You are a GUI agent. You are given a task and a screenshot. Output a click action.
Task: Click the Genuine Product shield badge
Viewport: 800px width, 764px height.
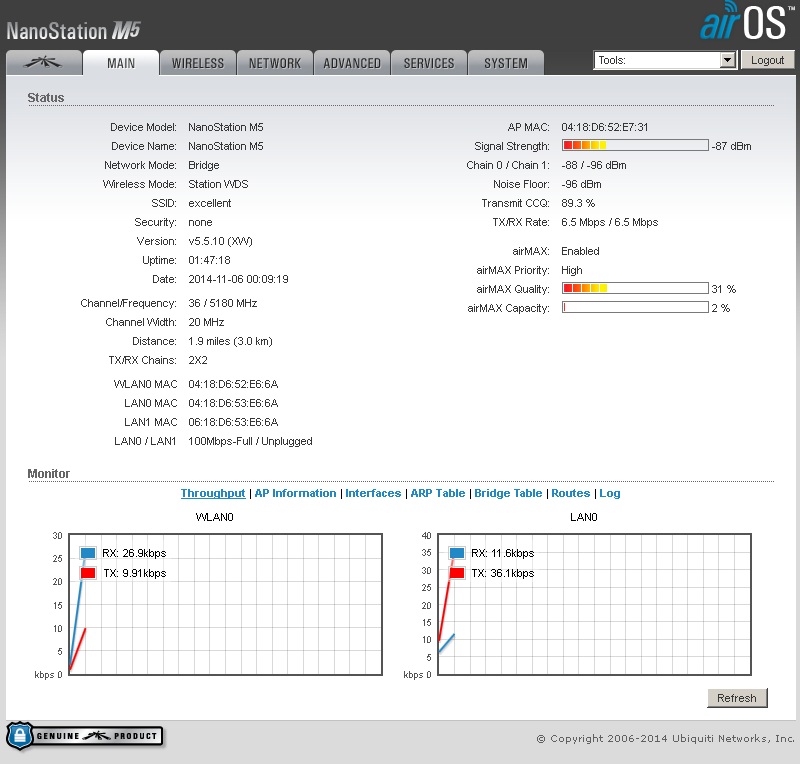coord(85,735)
